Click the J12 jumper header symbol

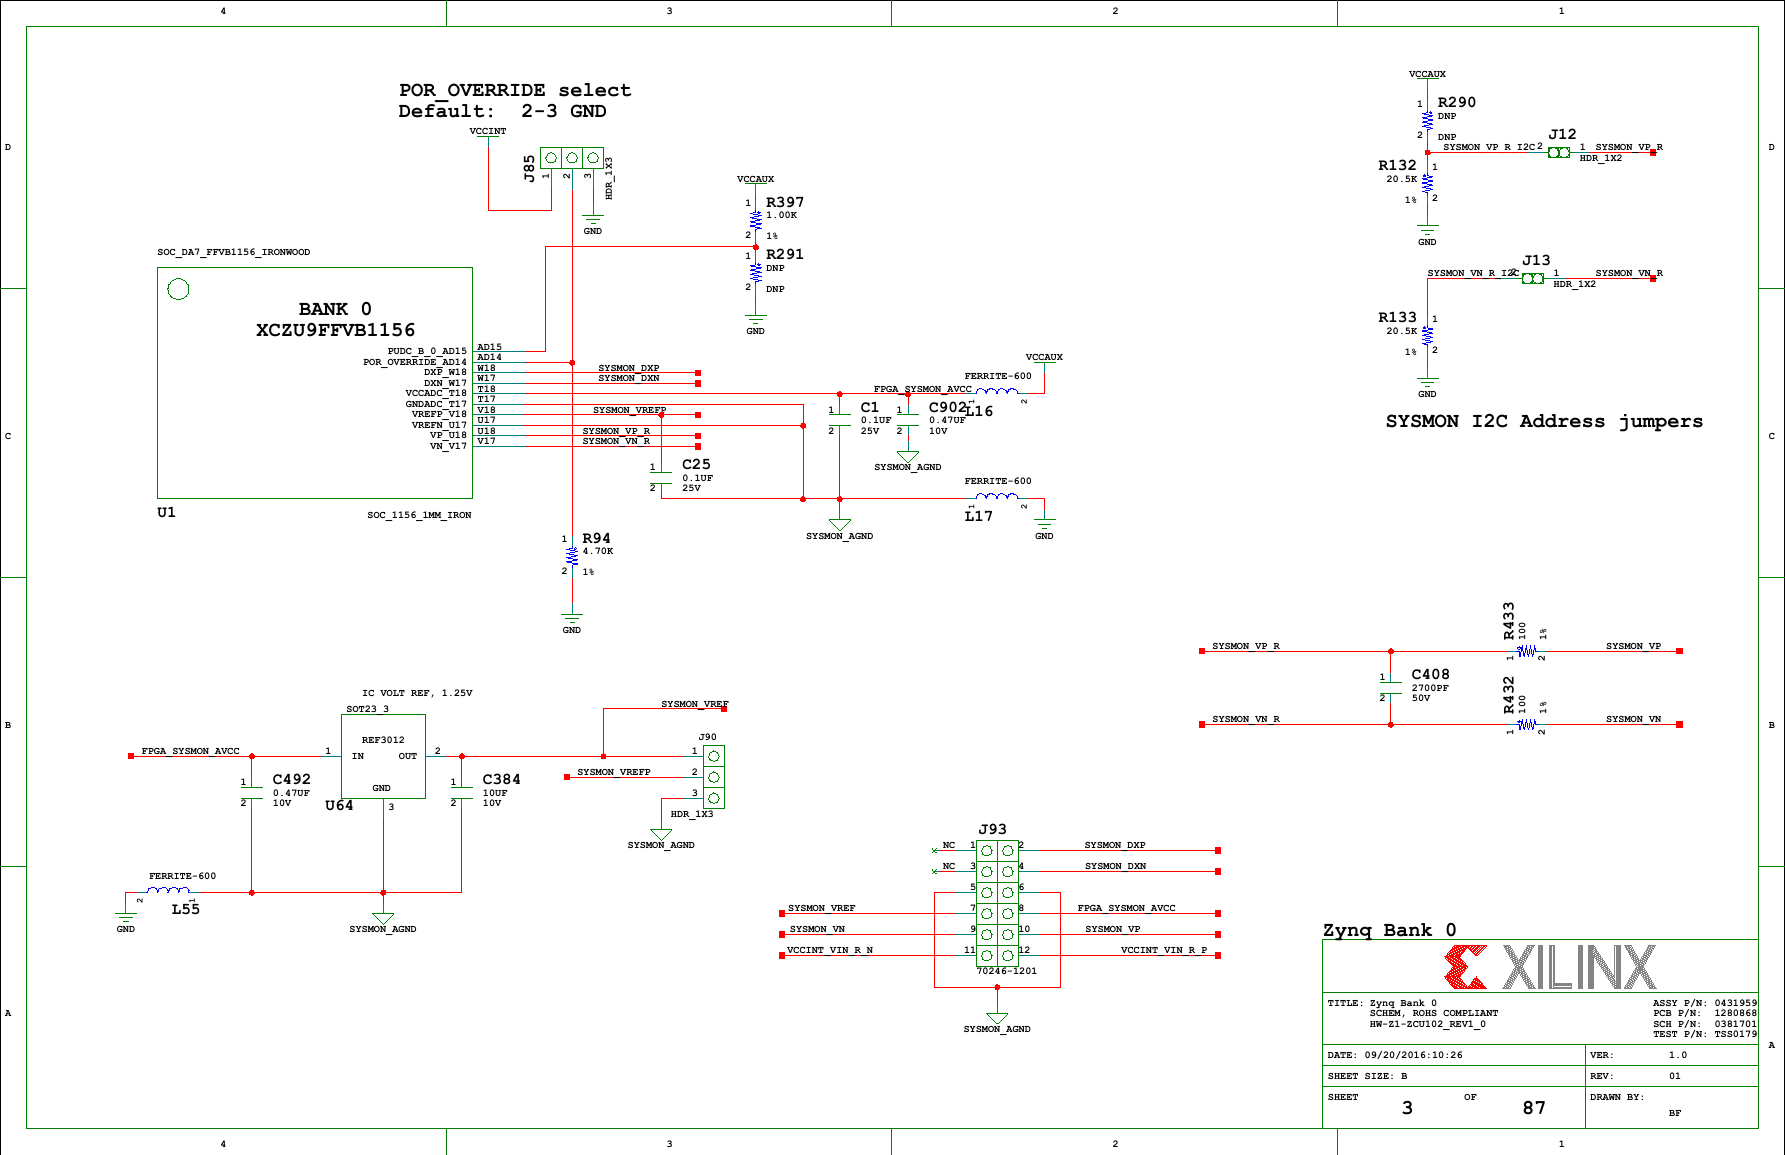click(1559, 153)
